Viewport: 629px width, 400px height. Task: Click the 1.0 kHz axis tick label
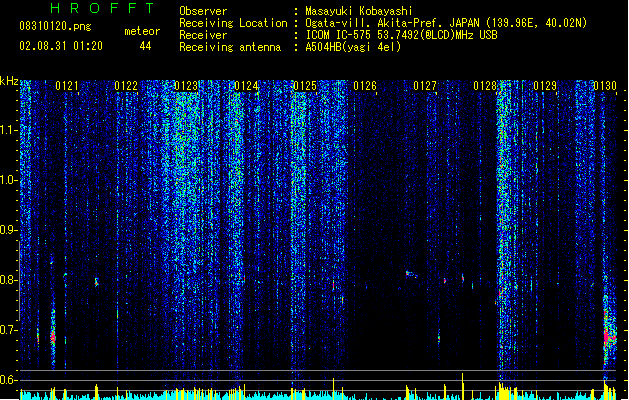coord(9,180)
